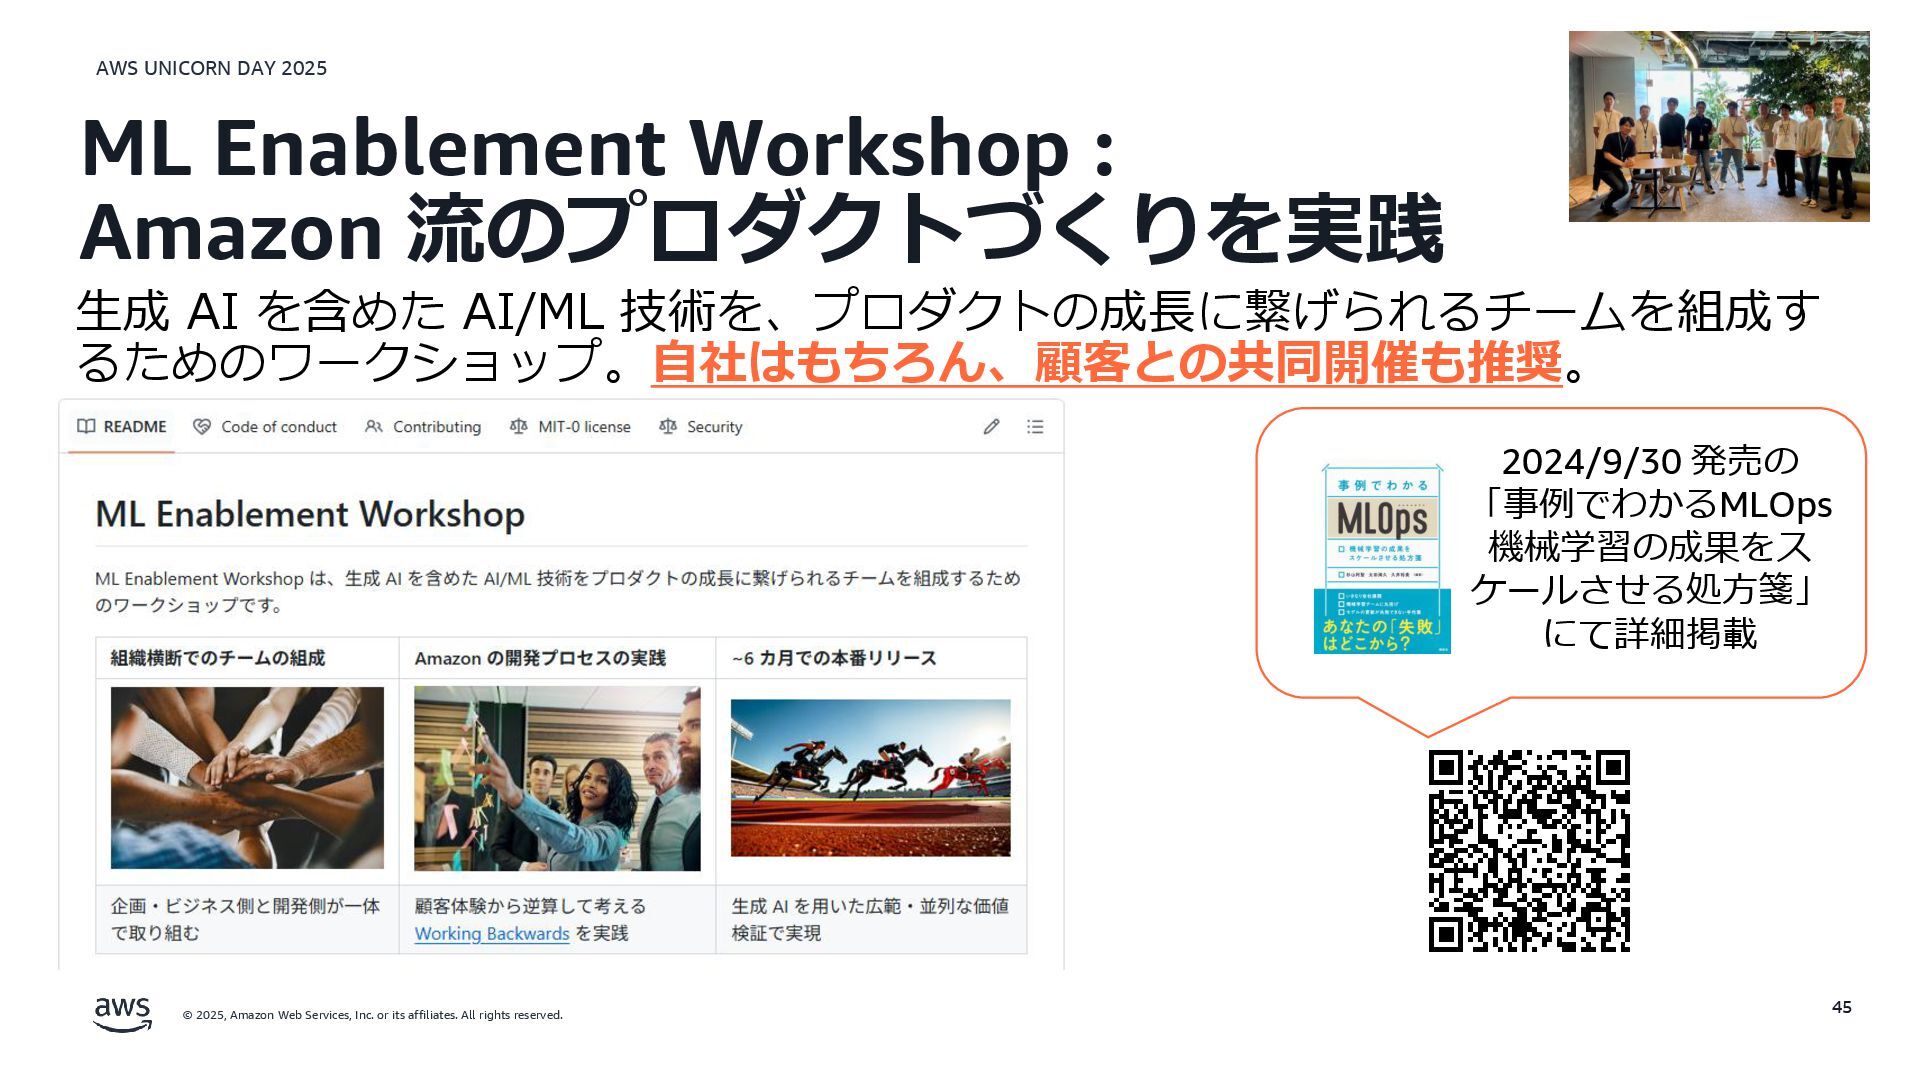Image resolution: width=1920 pixels, height=1080 pixels.
Task: Click the QR code image
Action: coord(1529,851)
